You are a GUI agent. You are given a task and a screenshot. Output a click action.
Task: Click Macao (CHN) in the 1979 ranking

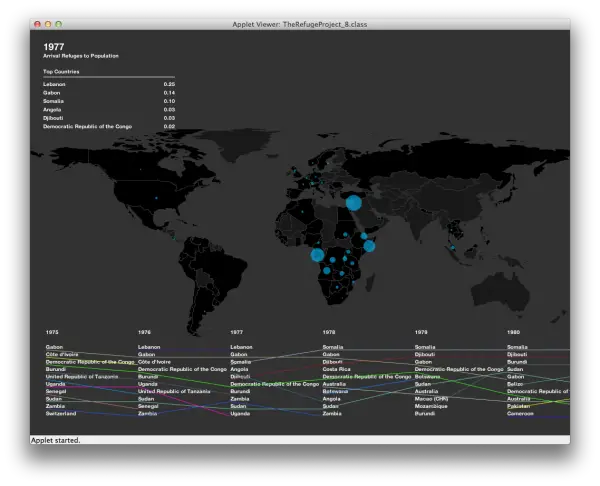[431, 399]
